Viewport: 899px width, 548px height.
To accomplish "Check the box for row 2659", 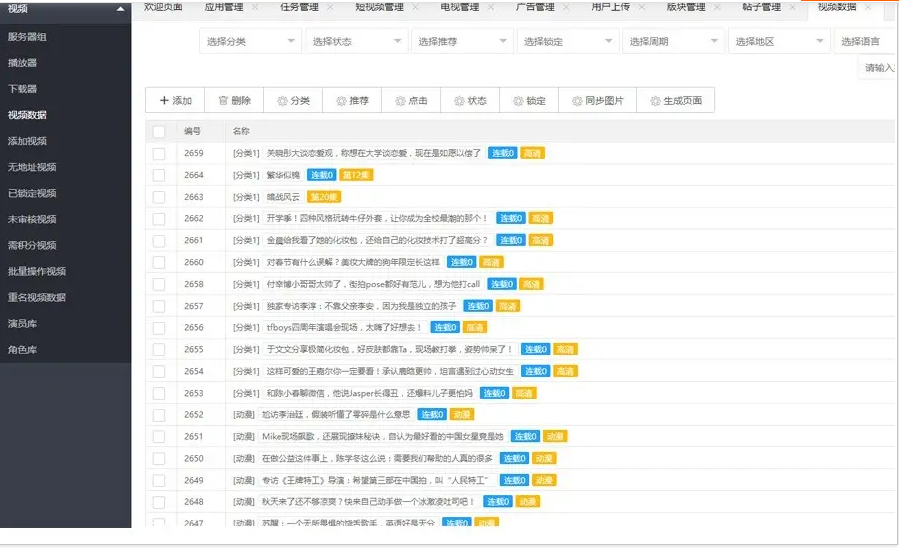I will click(x=159, y=153).
